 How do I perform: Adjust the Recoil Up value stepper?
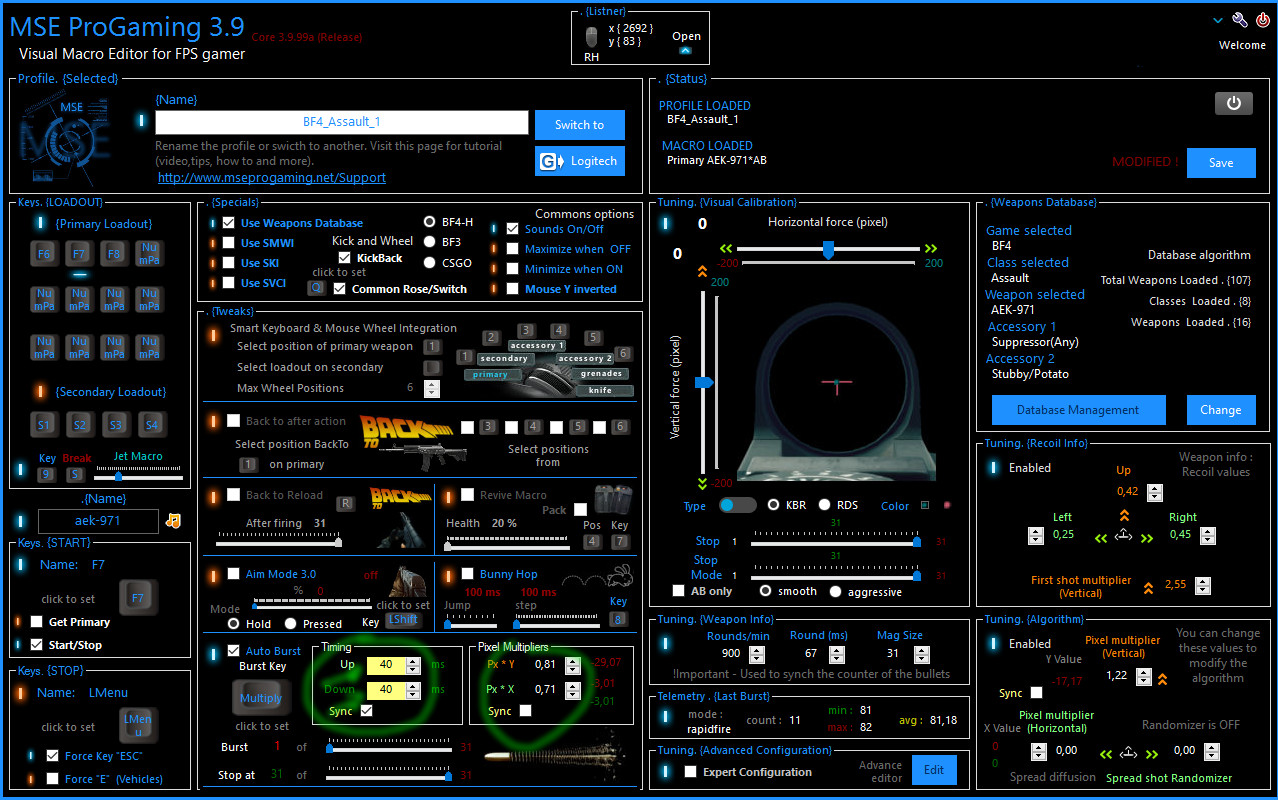coord(1155,492)
